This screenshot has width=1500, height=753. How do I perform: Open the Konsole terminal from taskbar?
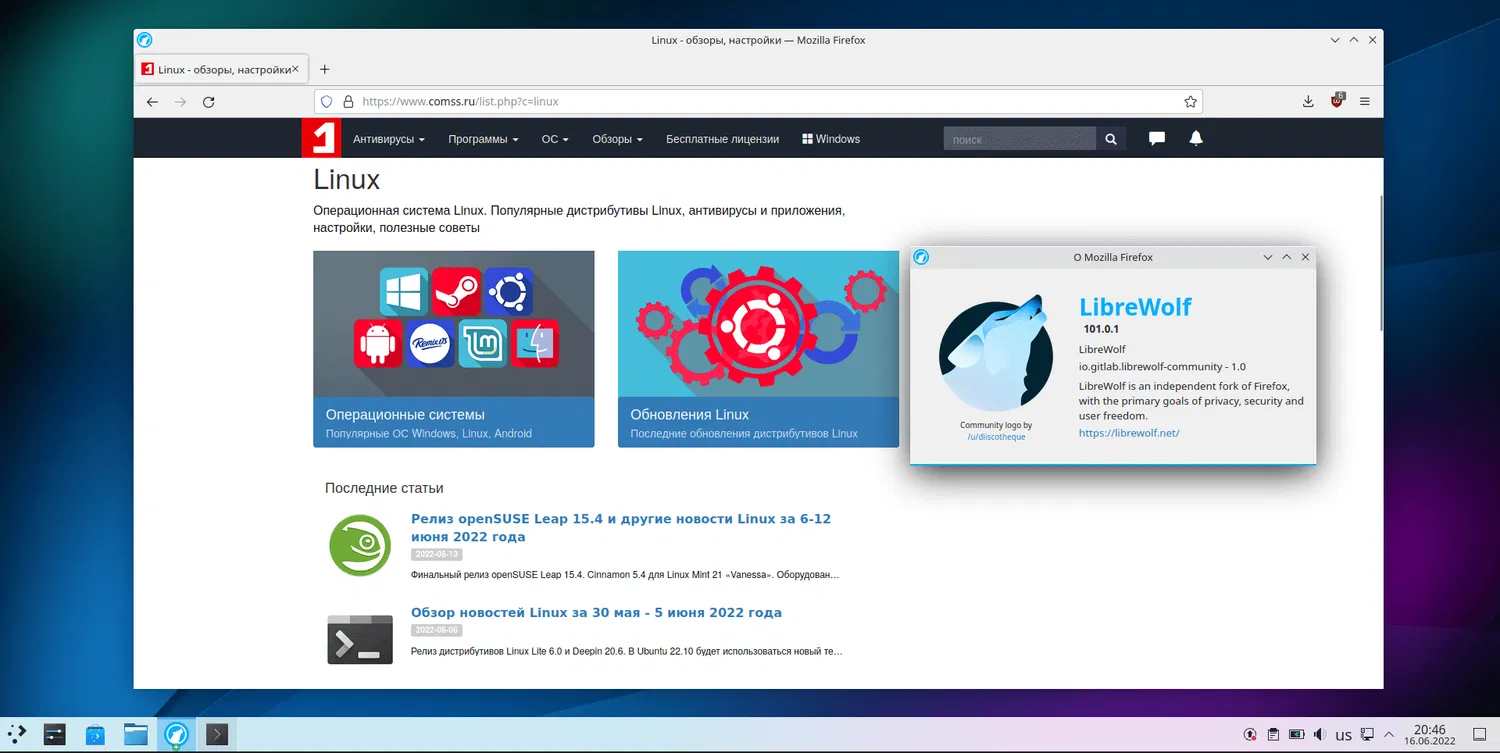click(217, 735)
